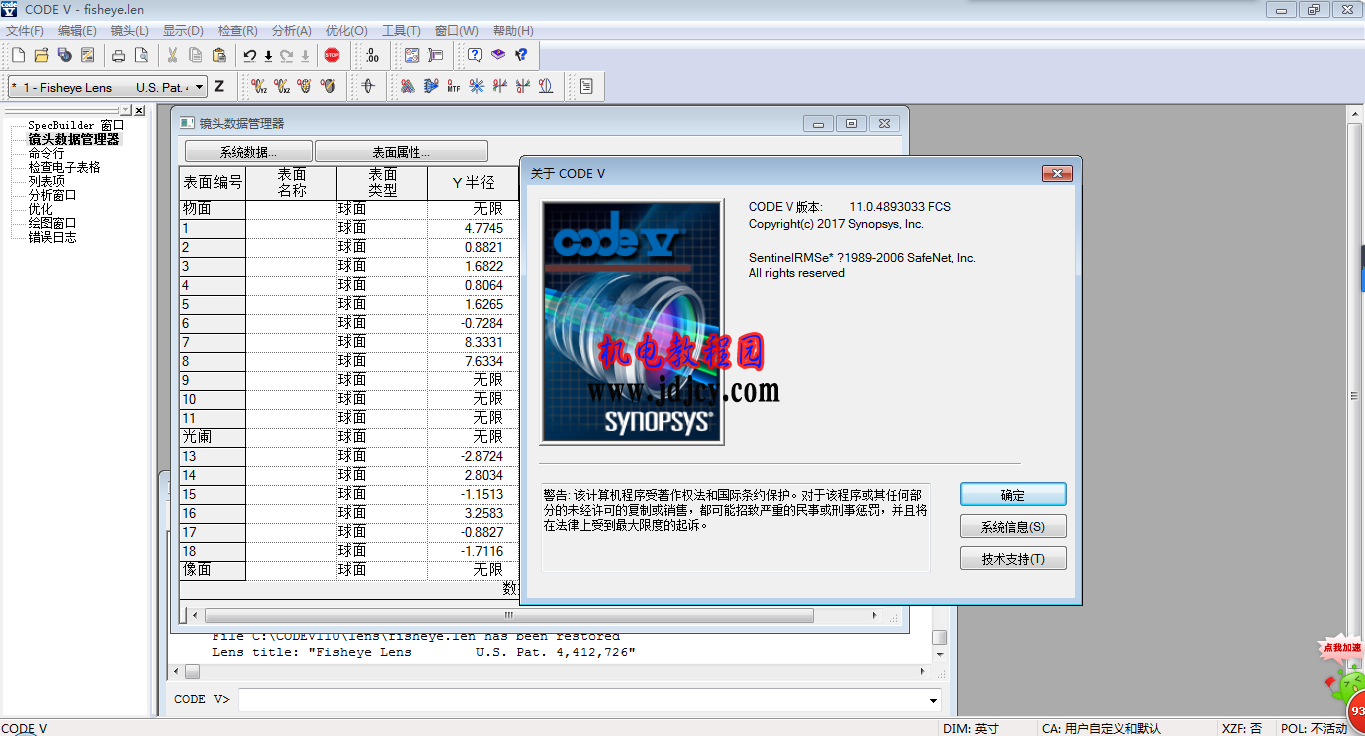The image size is (1365, 736).
Task: Print the active window
Action: (118, 55)
